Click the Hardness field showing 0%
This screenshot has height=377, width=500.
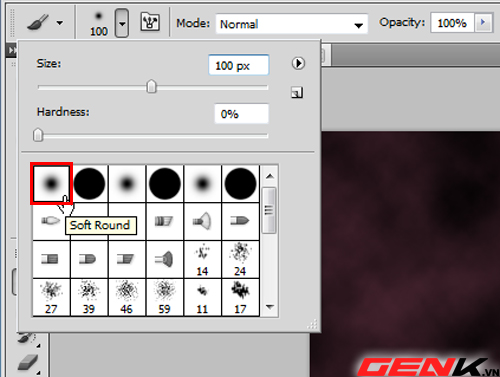point(241,114)
